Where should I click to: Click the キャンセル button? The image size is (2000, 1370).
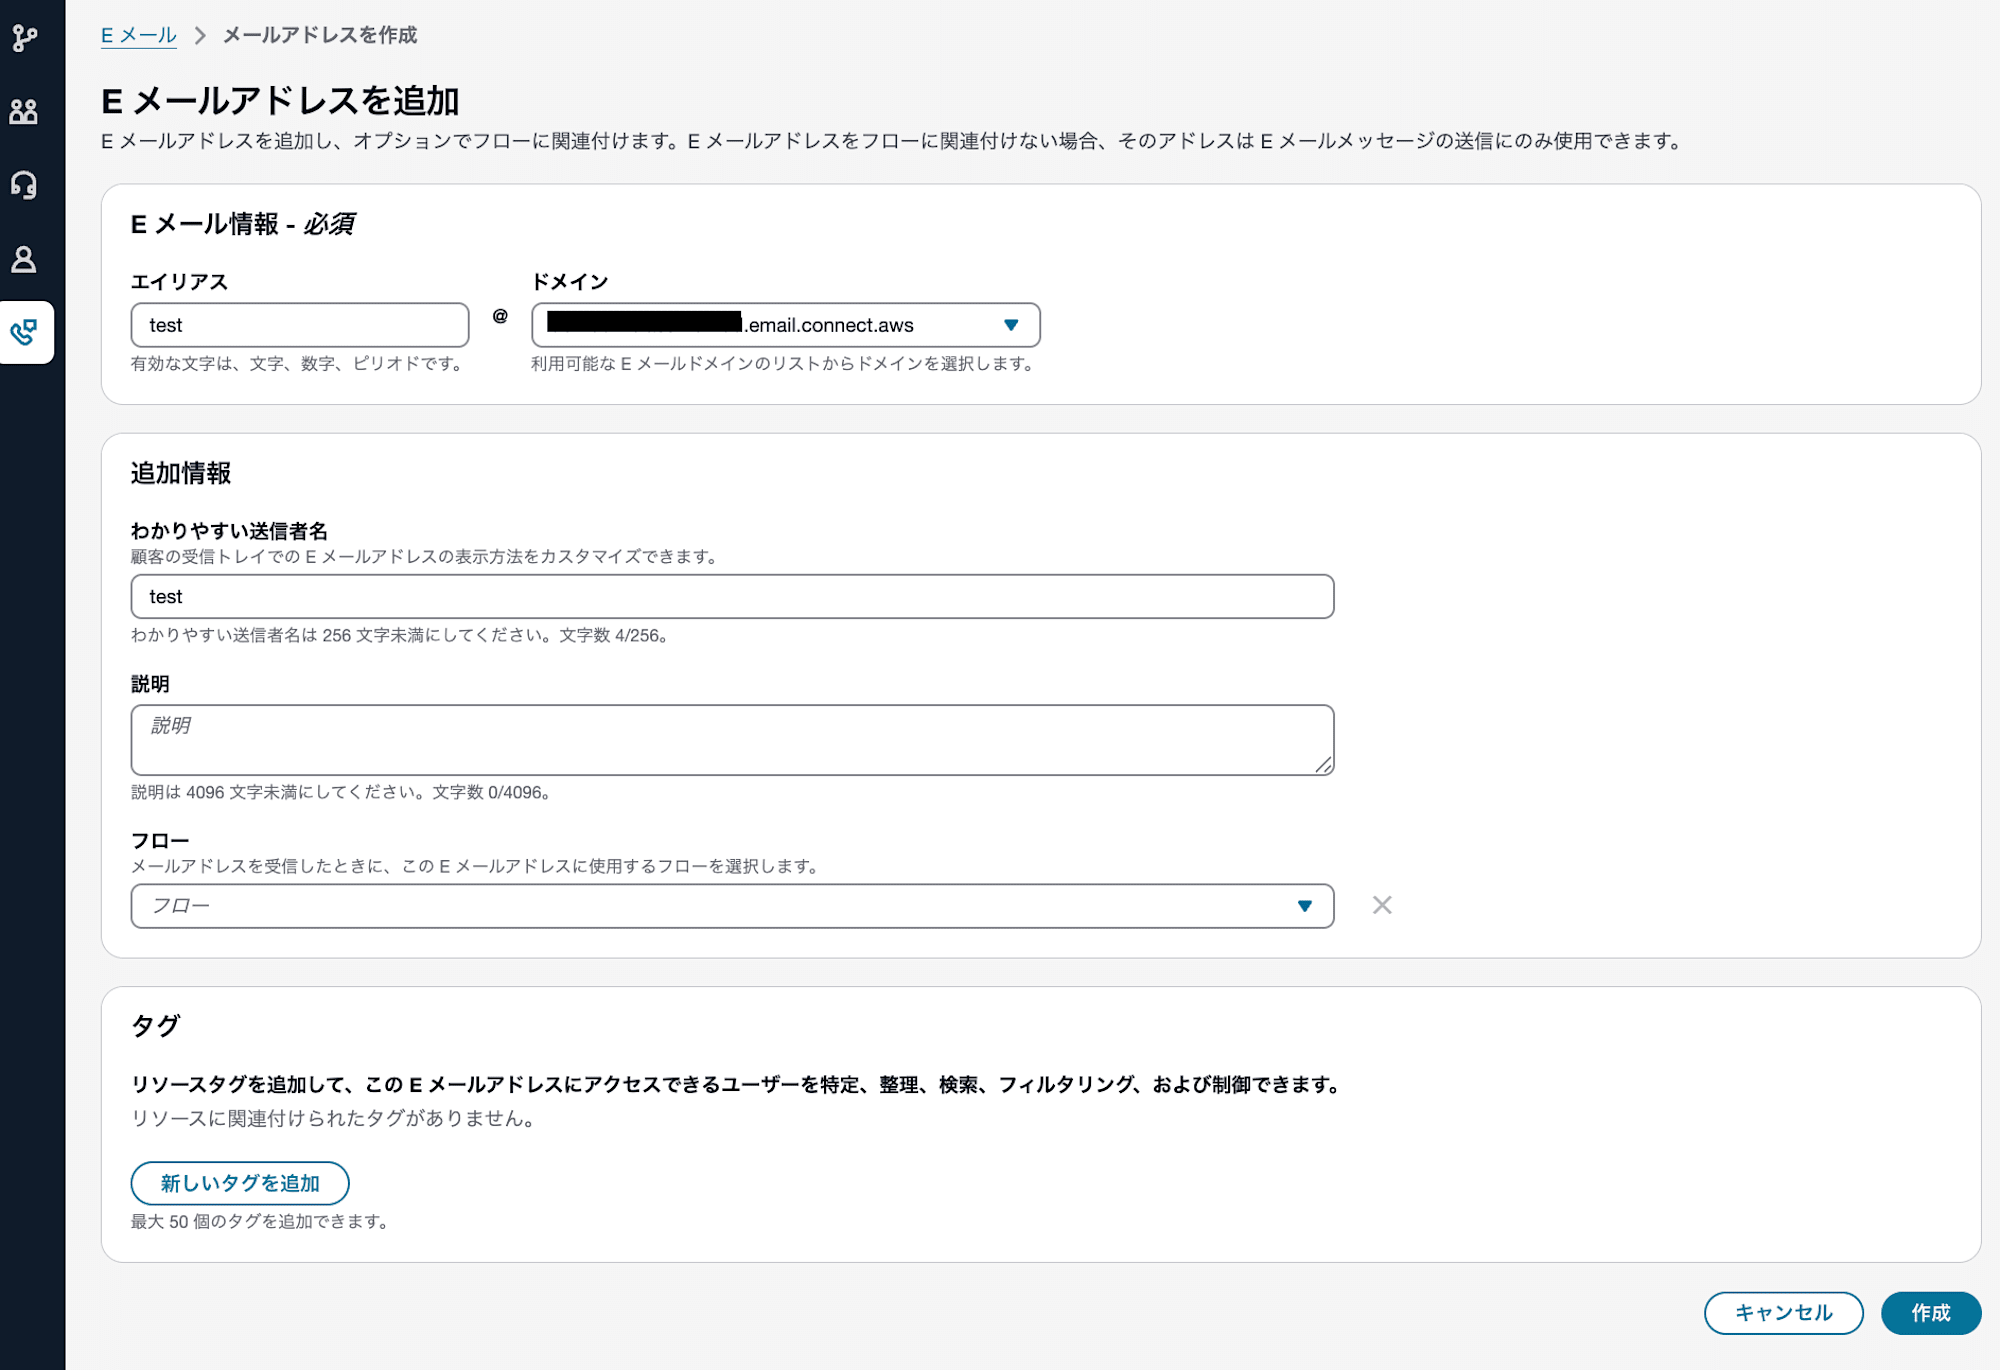(x=1783, y=1313)
